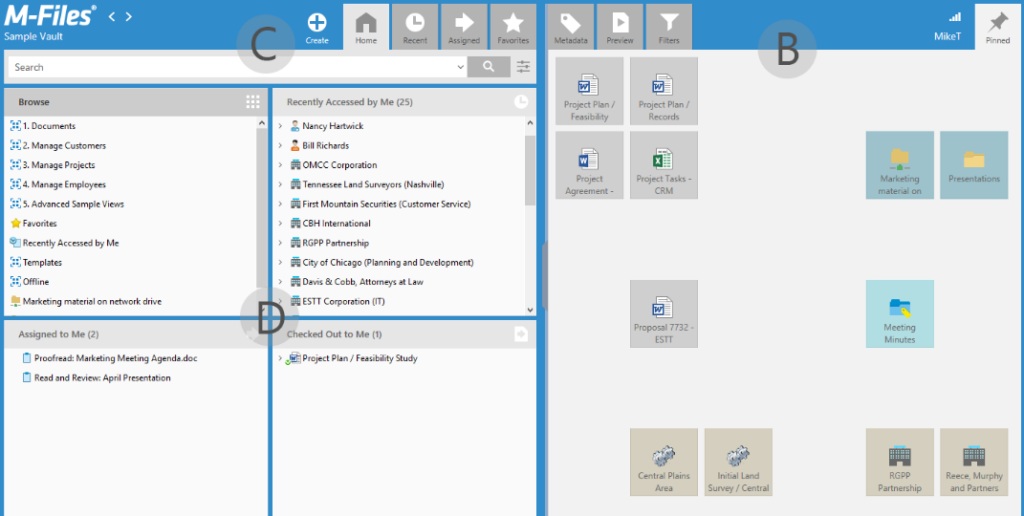Open the Favorites tab
The width and height of the screenshot is (1024, 516).
click(x=513, y=27)
